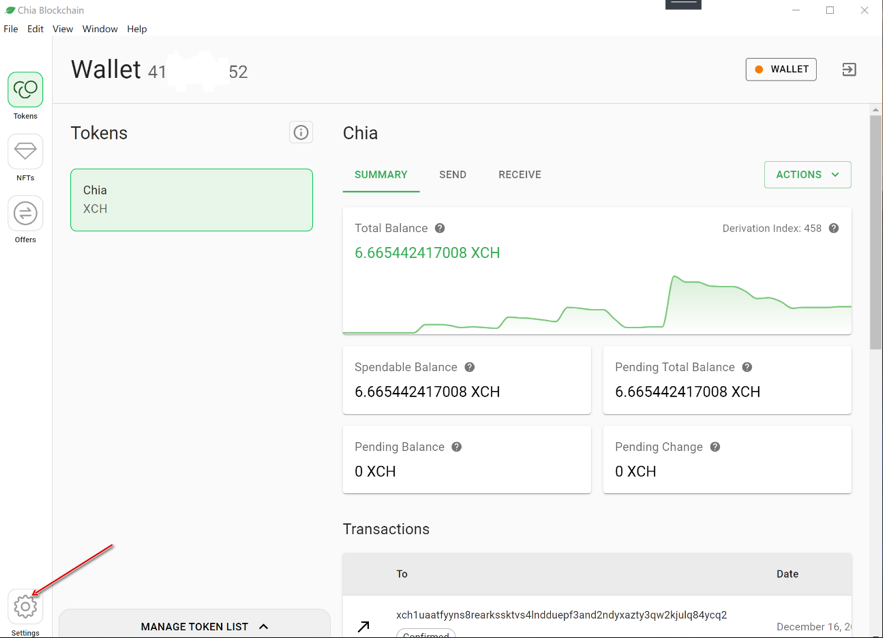883x638 pixels.
Task: Click the December 16 transaction date
Action: (x=814, y=627)
